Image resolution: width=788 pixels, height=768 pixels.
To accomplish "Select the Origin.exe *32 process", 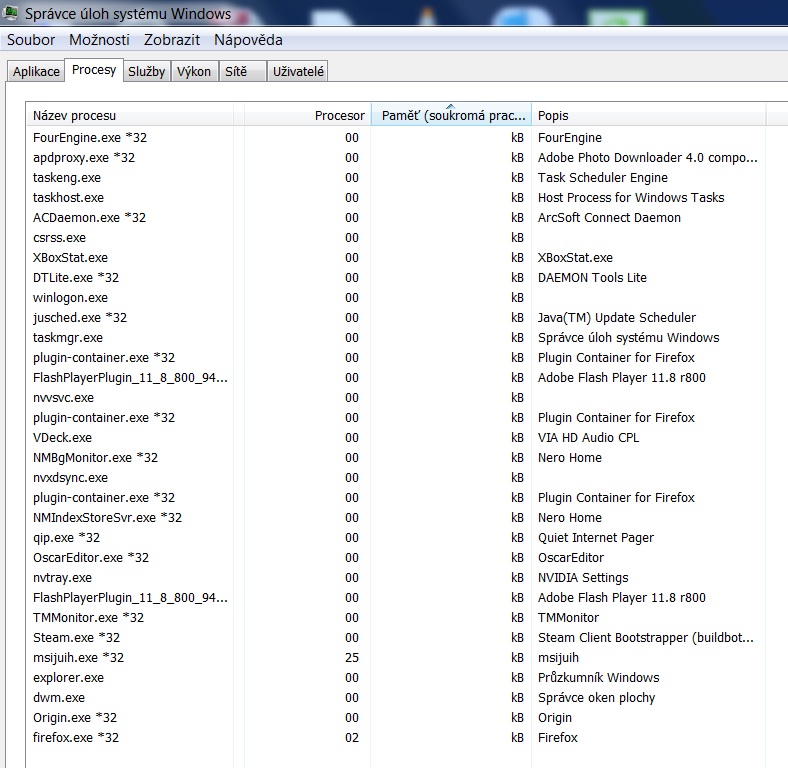I will tap(75, 718).
